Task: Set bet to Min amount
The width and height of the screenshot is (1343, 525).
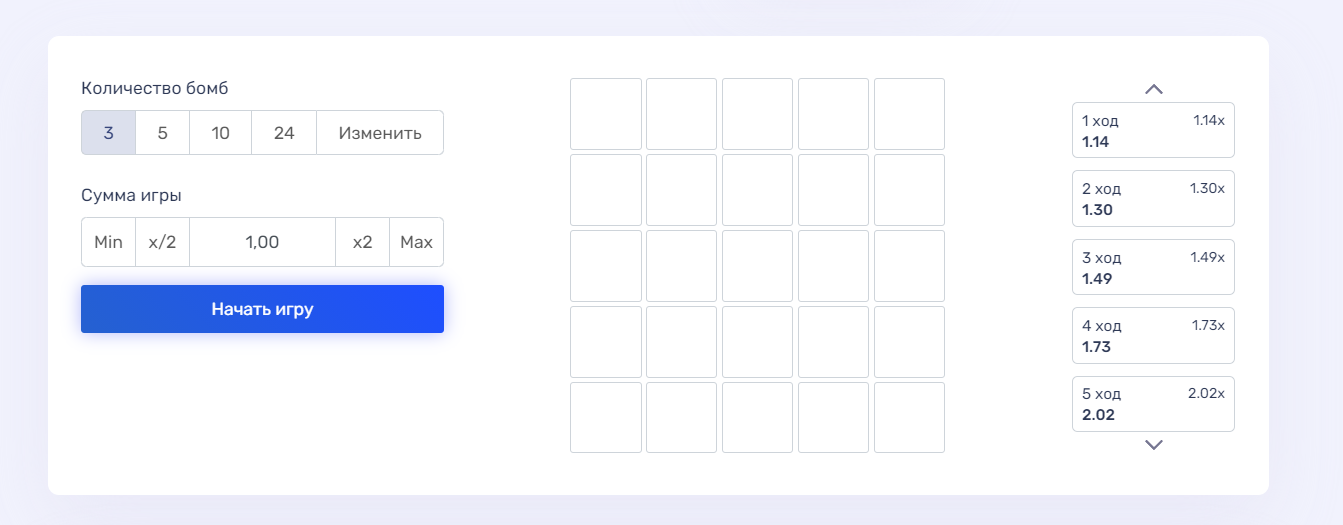Action: pos(108,242)
